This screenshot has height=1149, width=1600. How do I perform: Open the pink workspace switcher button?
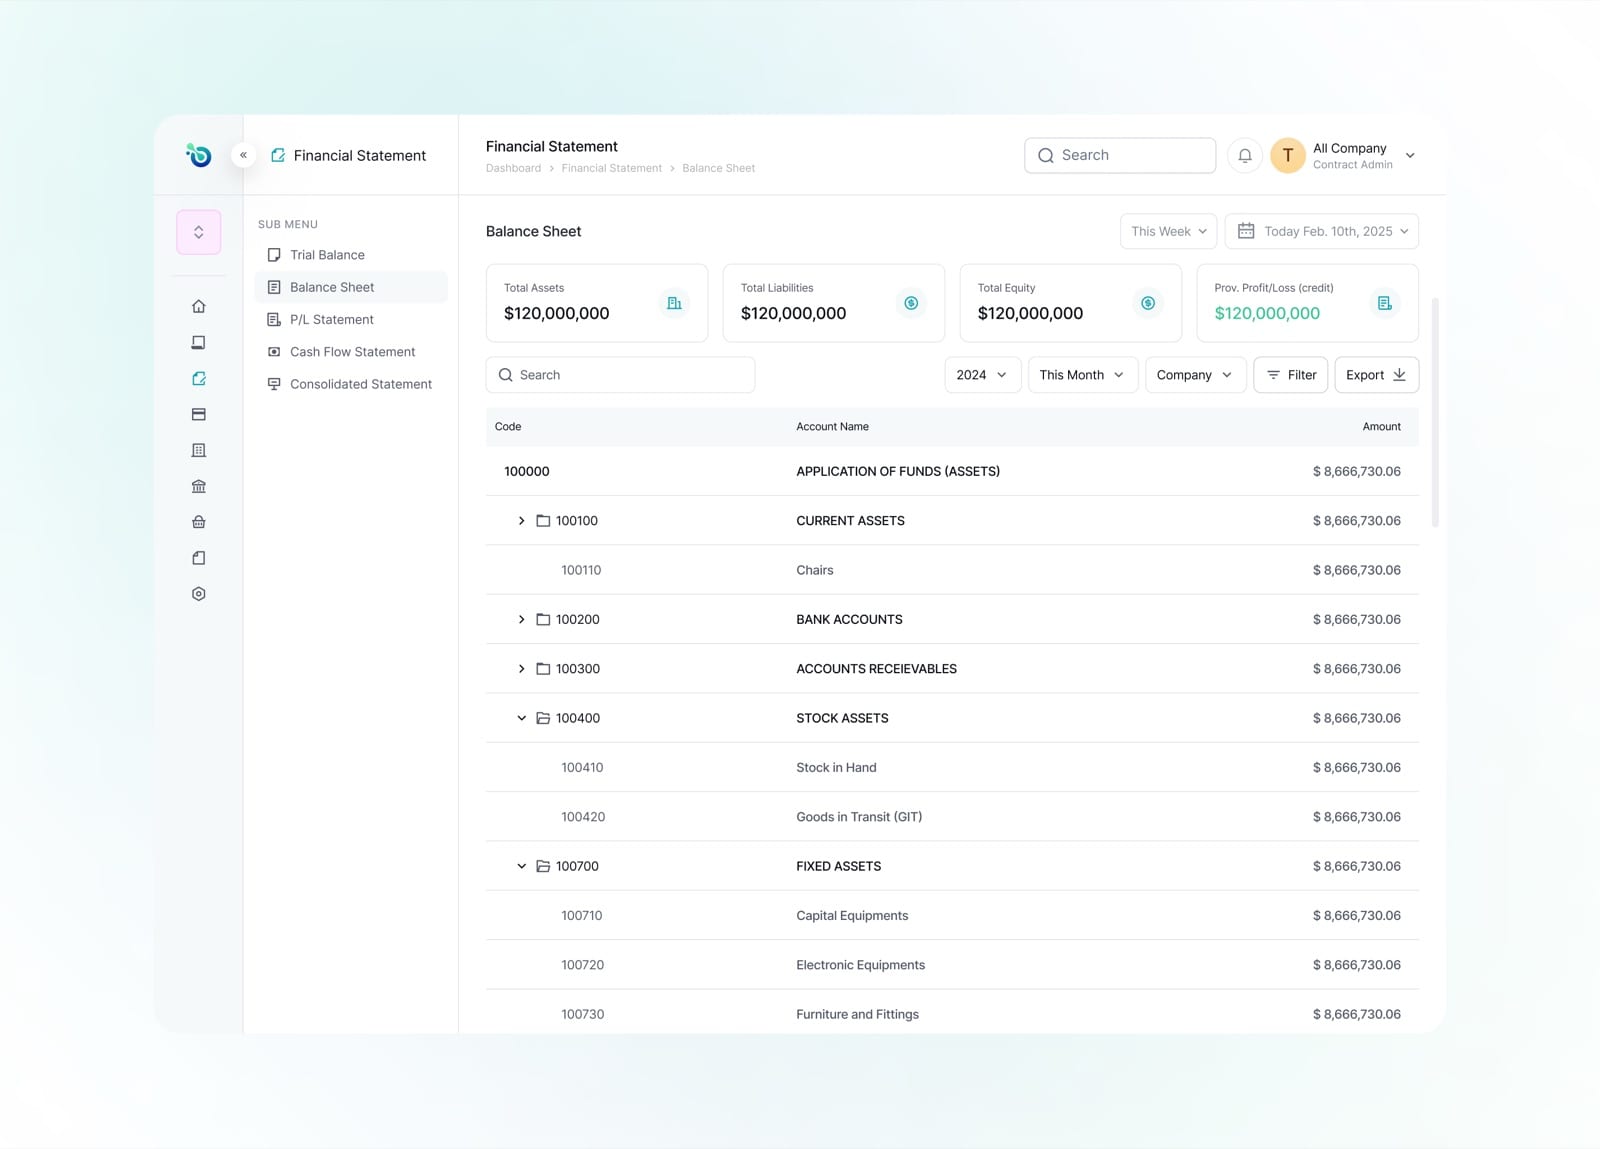199,232
